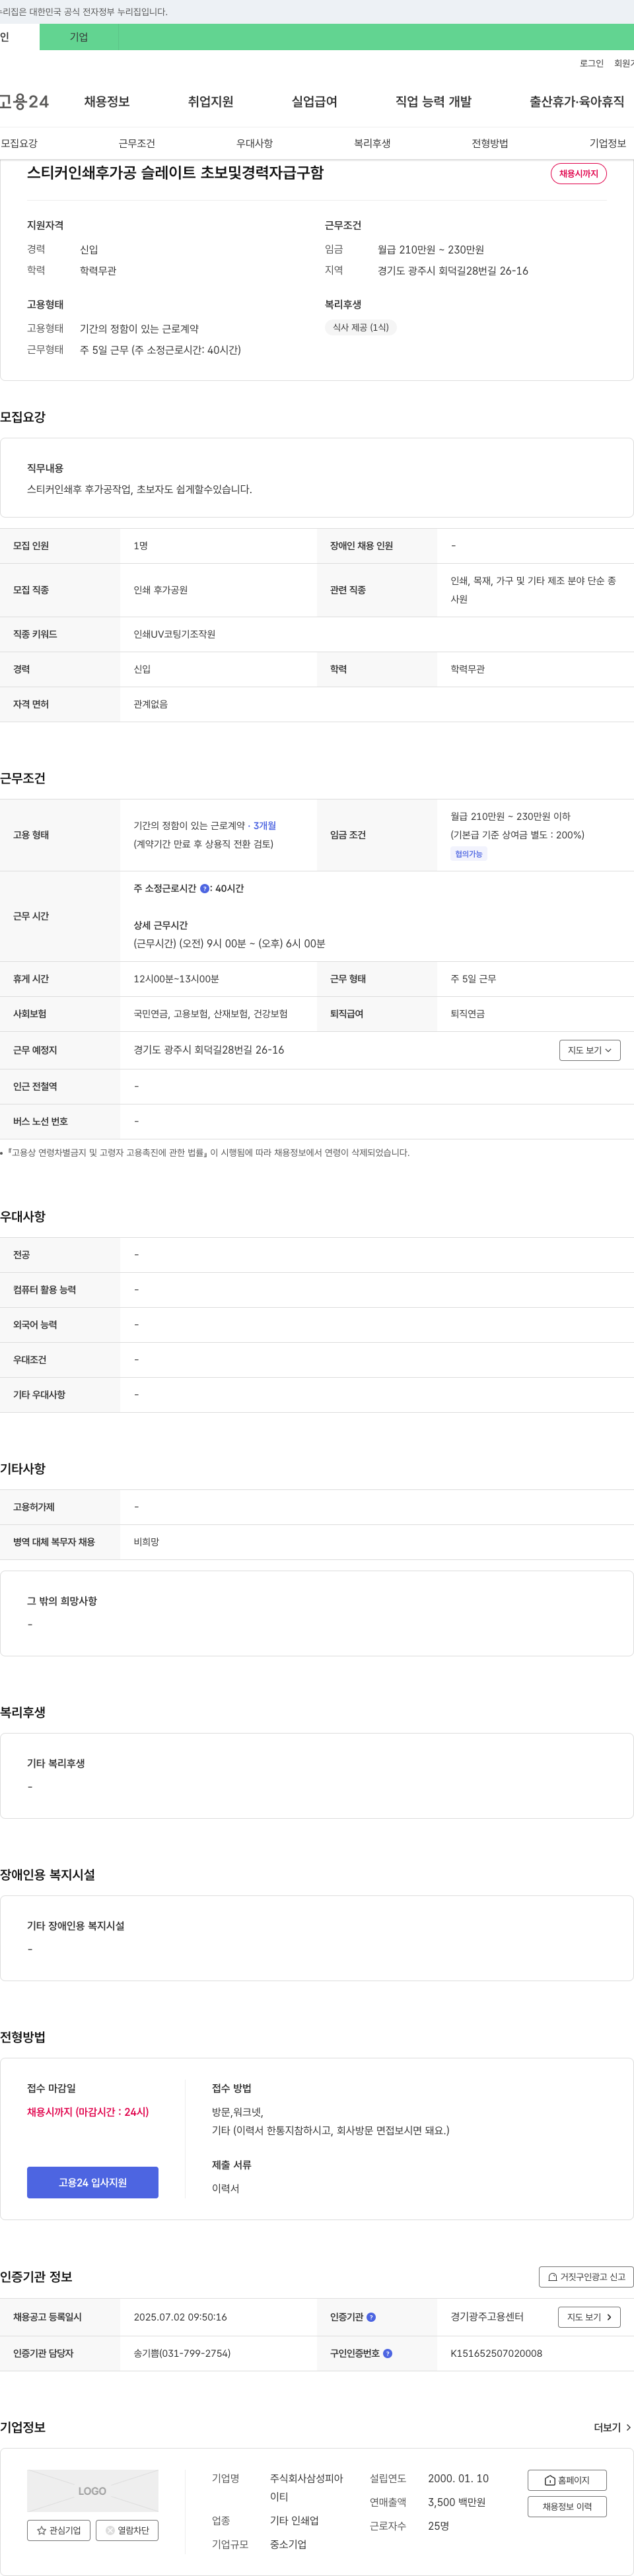Report via 거짓구인광고 신고 button
This screenshot has width=634, height=2576.
click(586, 2277)
